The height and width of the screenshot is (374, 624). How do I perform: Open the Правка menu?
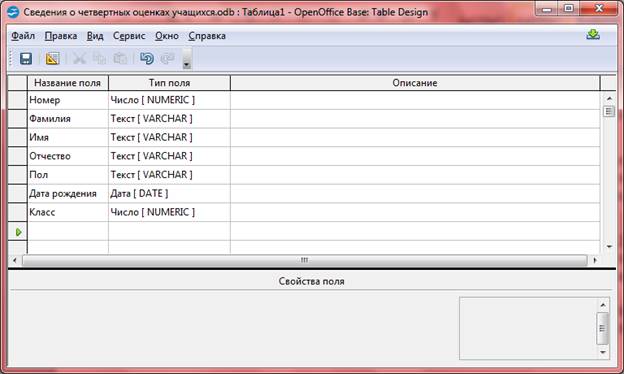pyautogui.click(x=61, y=36)
